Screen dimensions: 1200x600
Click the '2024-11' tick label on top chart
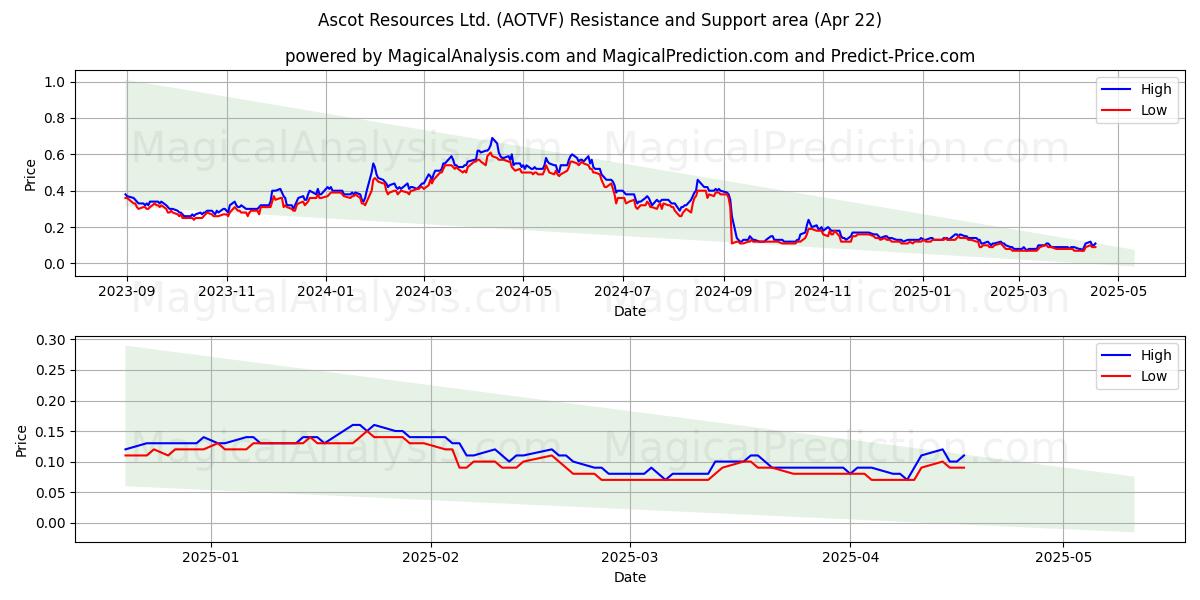pos(823,292)
